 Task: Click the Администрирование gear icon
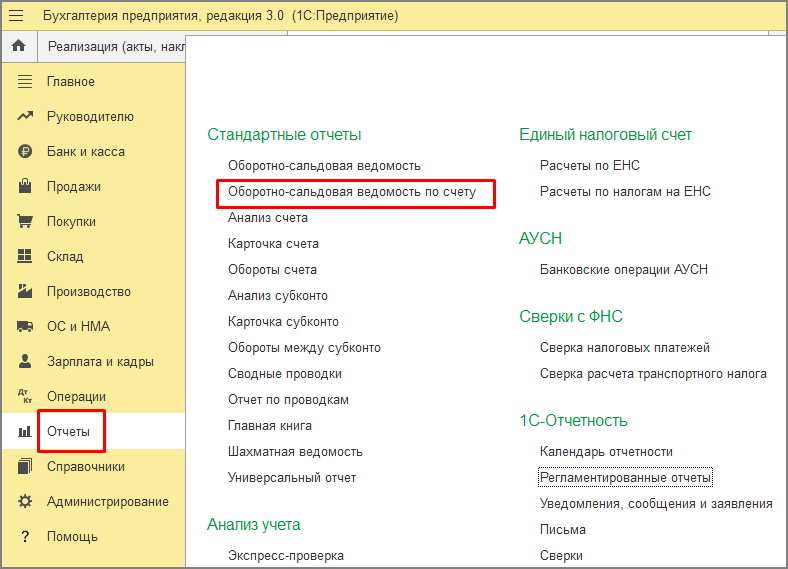click(x=26, y=502)
